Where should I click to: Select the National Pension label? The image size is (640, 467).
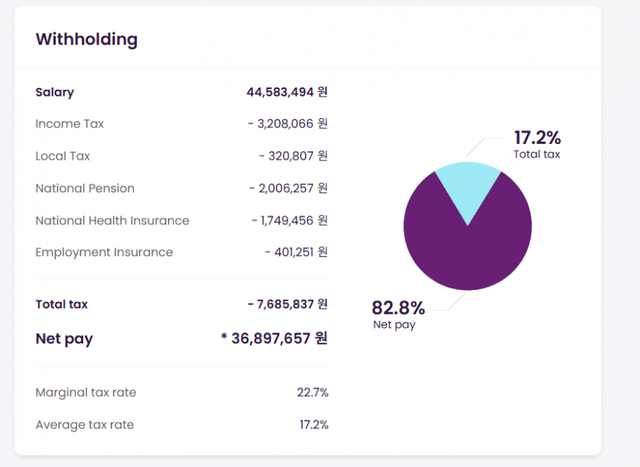click(84, 188)
